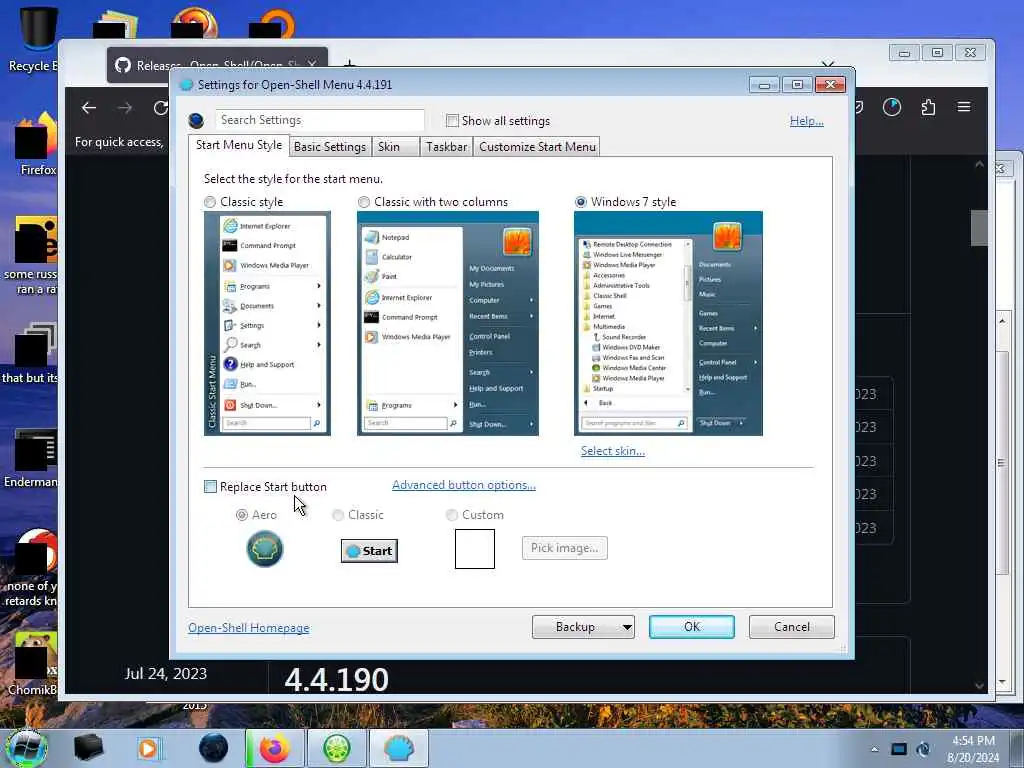
Task: Click the OK button
Action: pos(692,627)
